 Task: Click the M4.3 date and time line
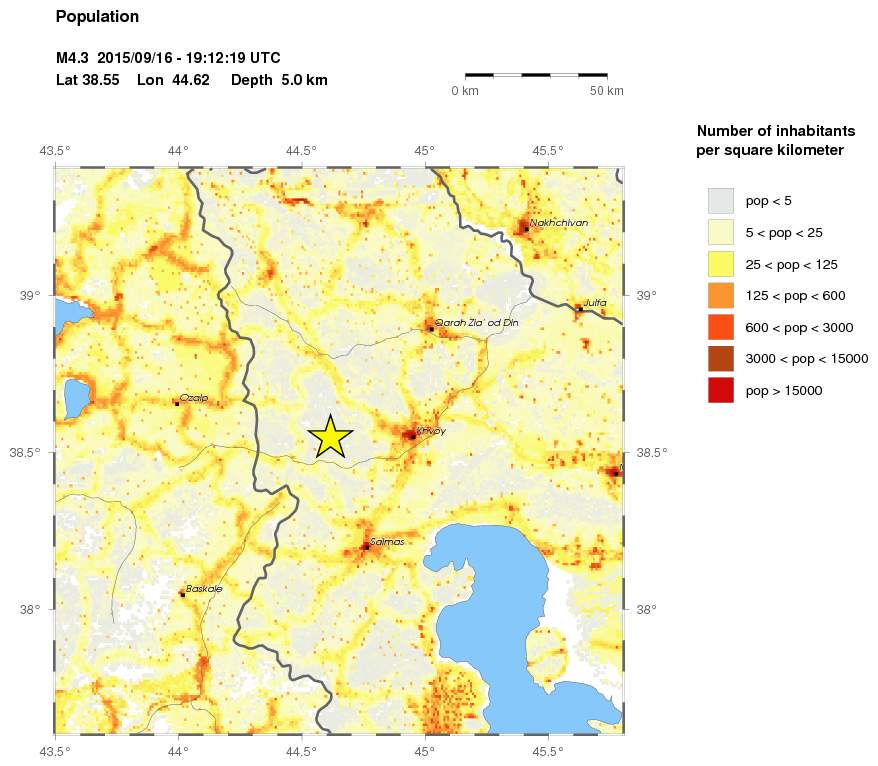pyautogui.click(x=168, y=58)
